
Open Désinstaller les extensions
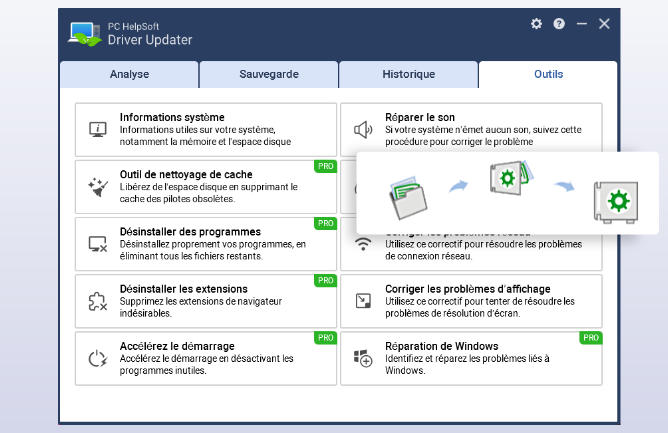(x=206, y=301)
